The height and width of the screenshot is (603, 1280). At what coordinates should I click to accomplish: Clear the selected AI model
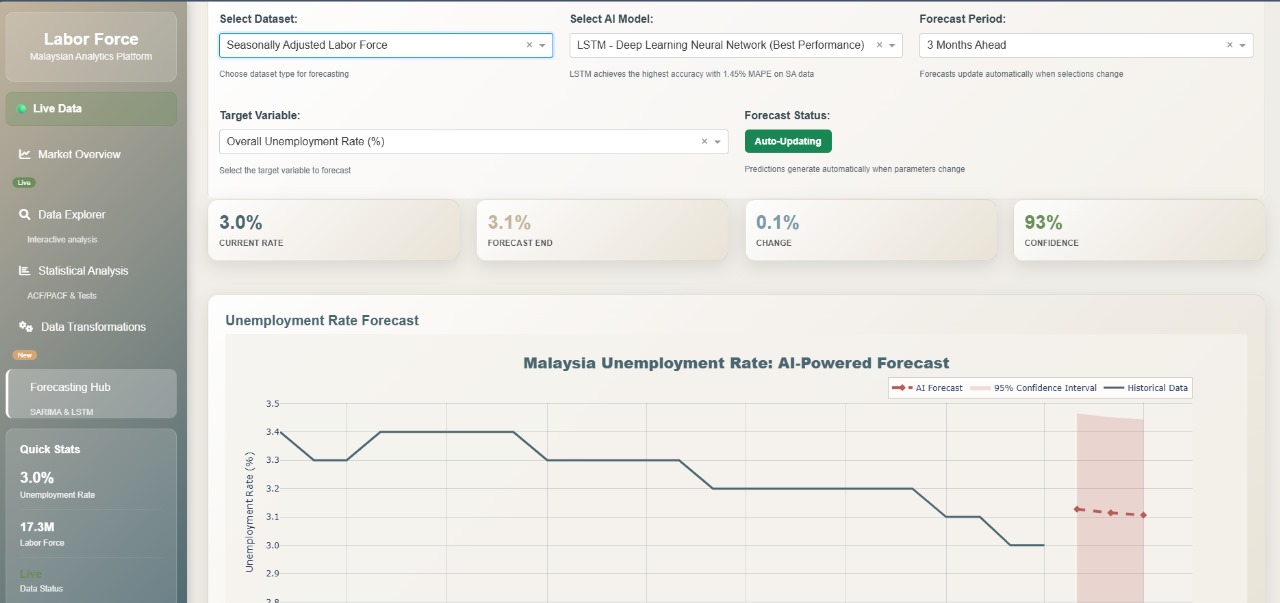pyautogui.click(x=879, y=45)
